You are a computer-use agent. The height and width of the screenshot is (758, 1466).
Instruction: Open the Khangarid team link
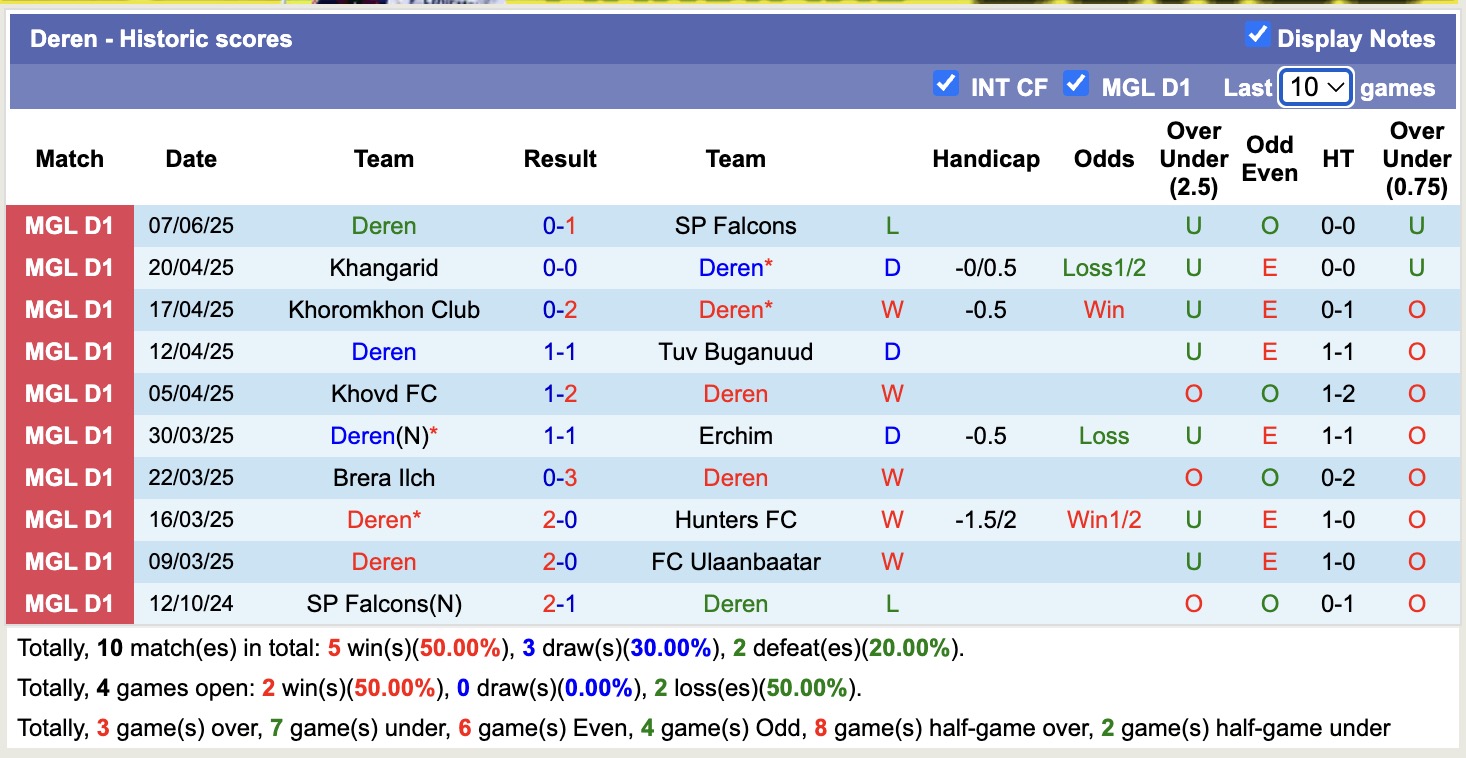tap(384, 268)
